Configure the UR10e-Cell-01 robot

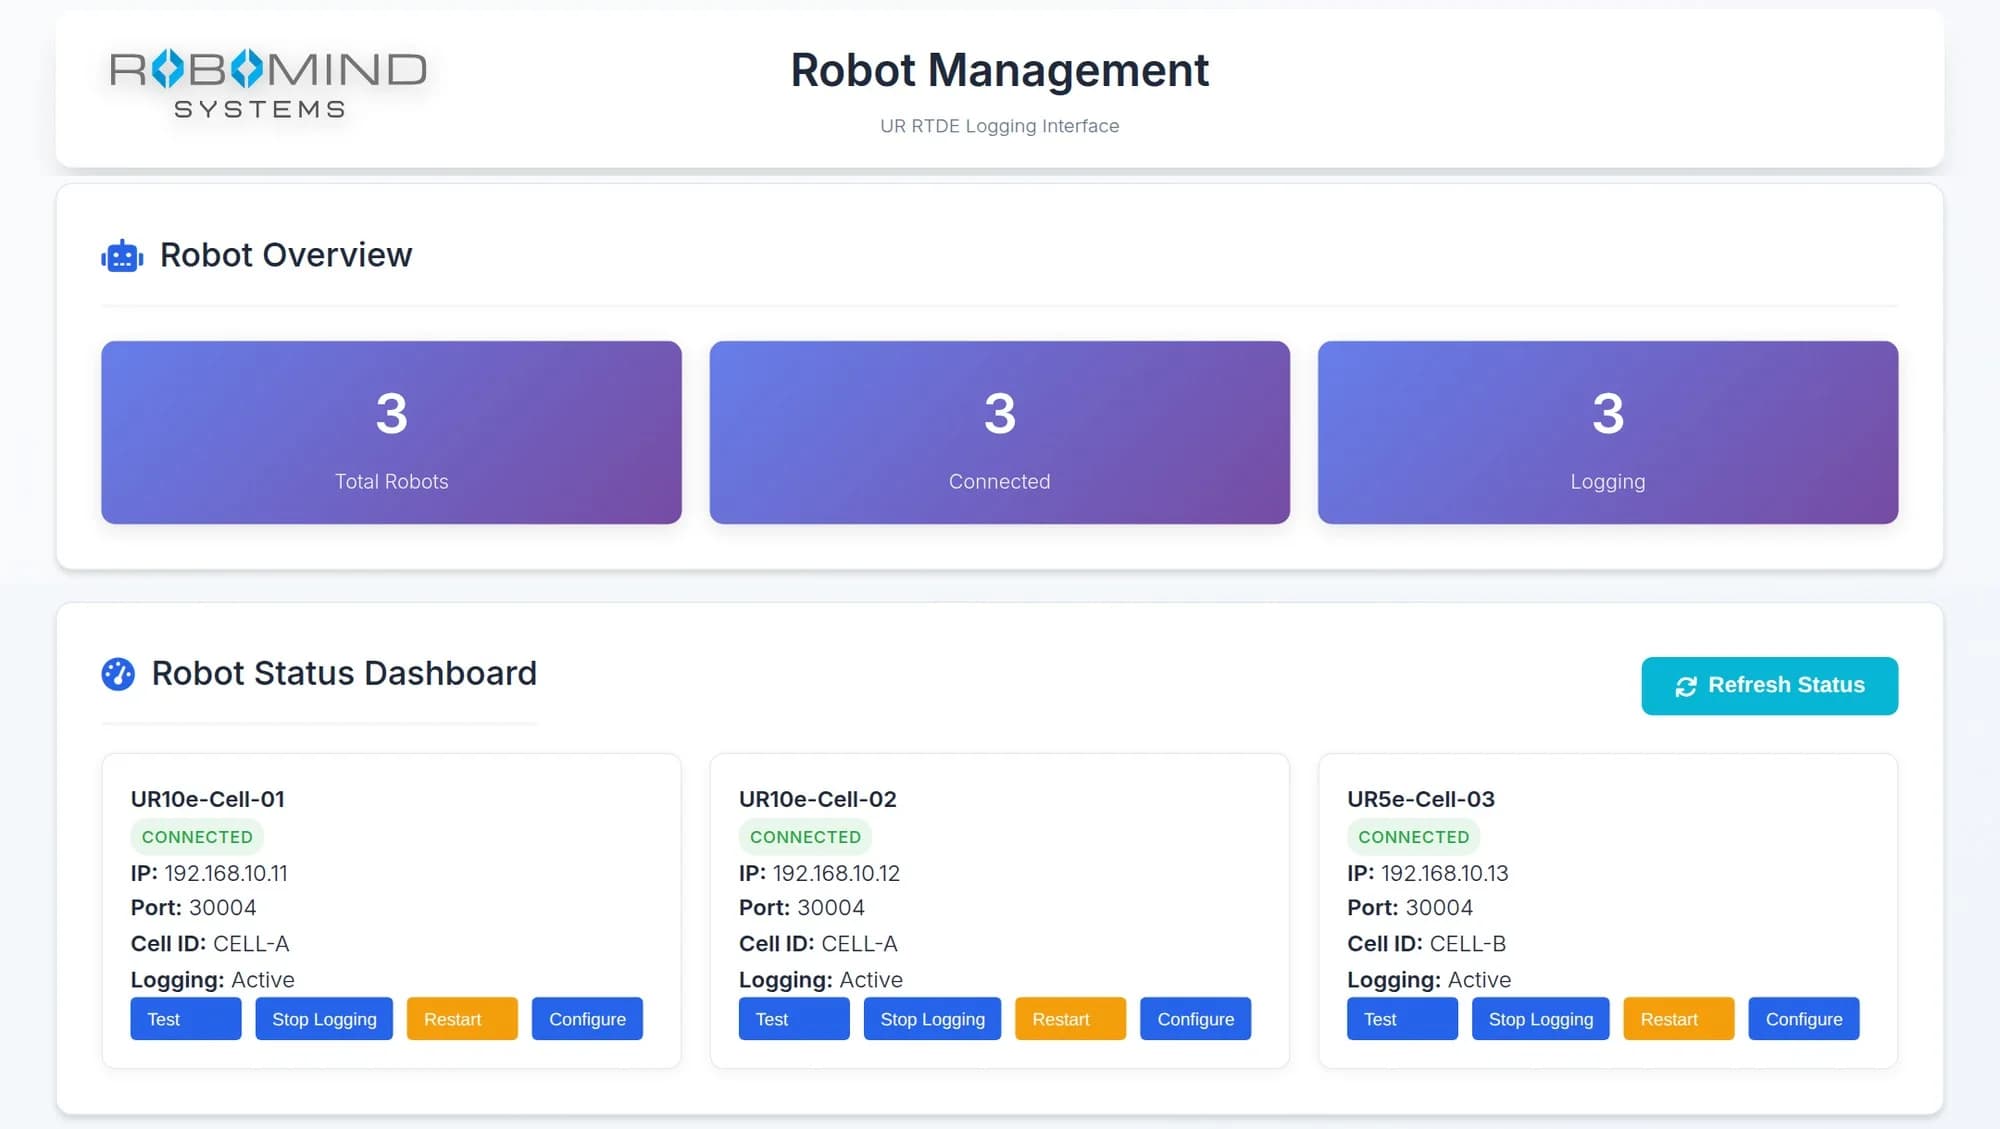[x=587, y=1019]
